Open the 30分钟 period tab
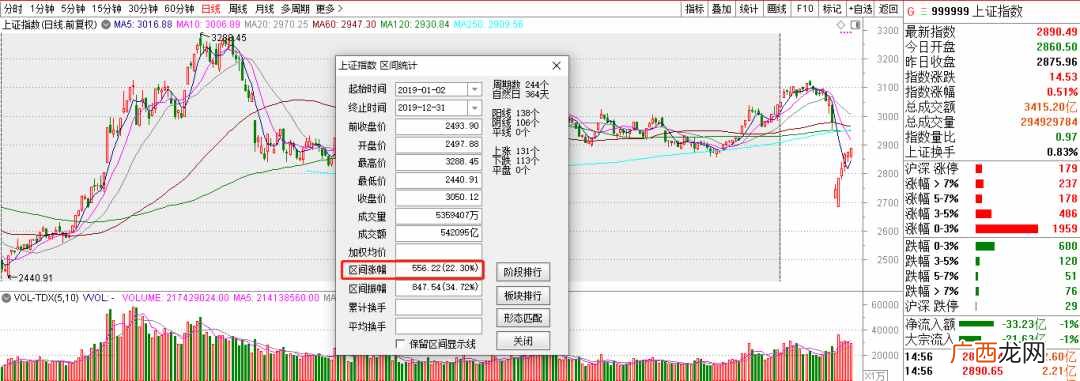 tap(143, 9)
